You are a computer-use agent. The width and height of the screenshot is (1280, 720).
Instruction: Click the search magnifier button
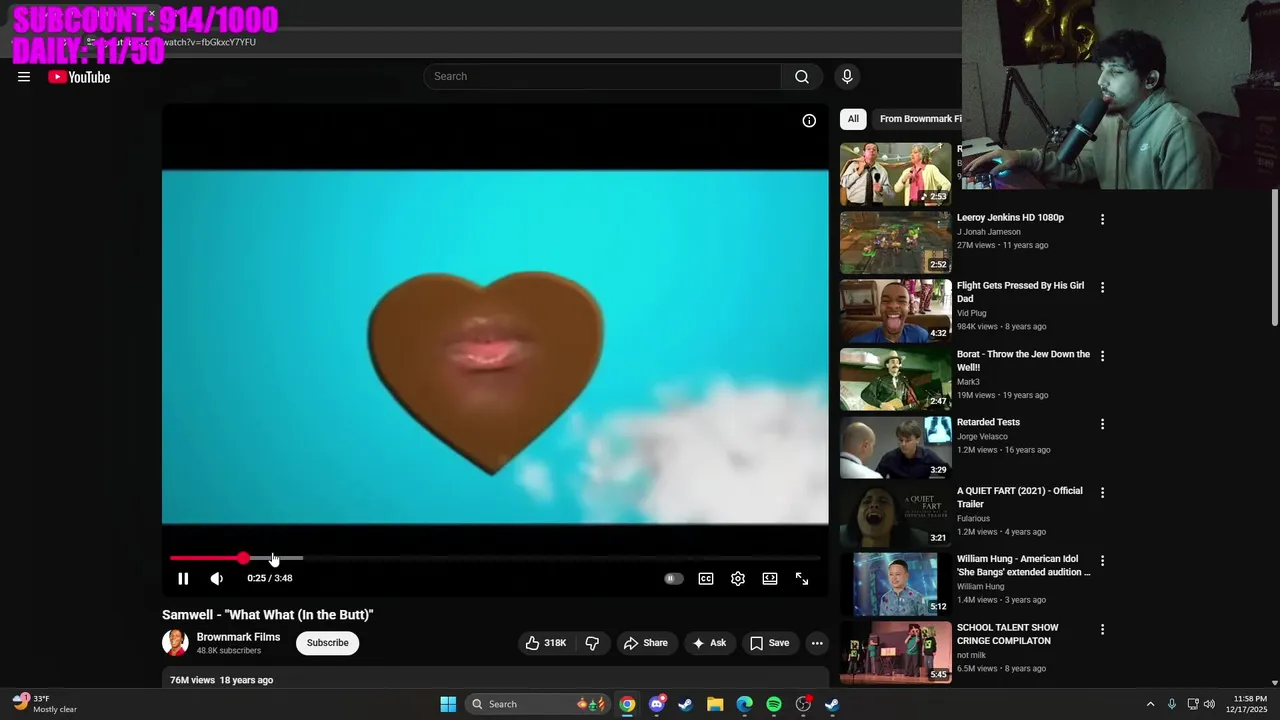click(802, 77)
